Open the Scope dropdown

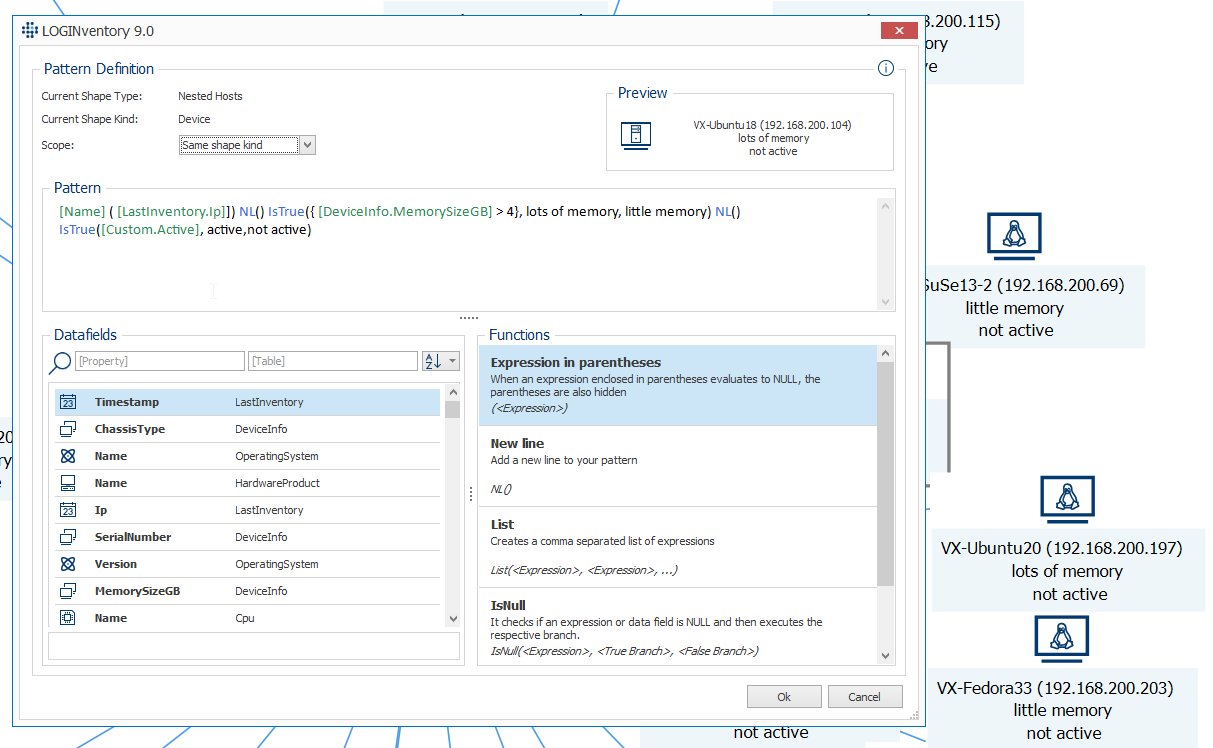(x=308, y=145)
